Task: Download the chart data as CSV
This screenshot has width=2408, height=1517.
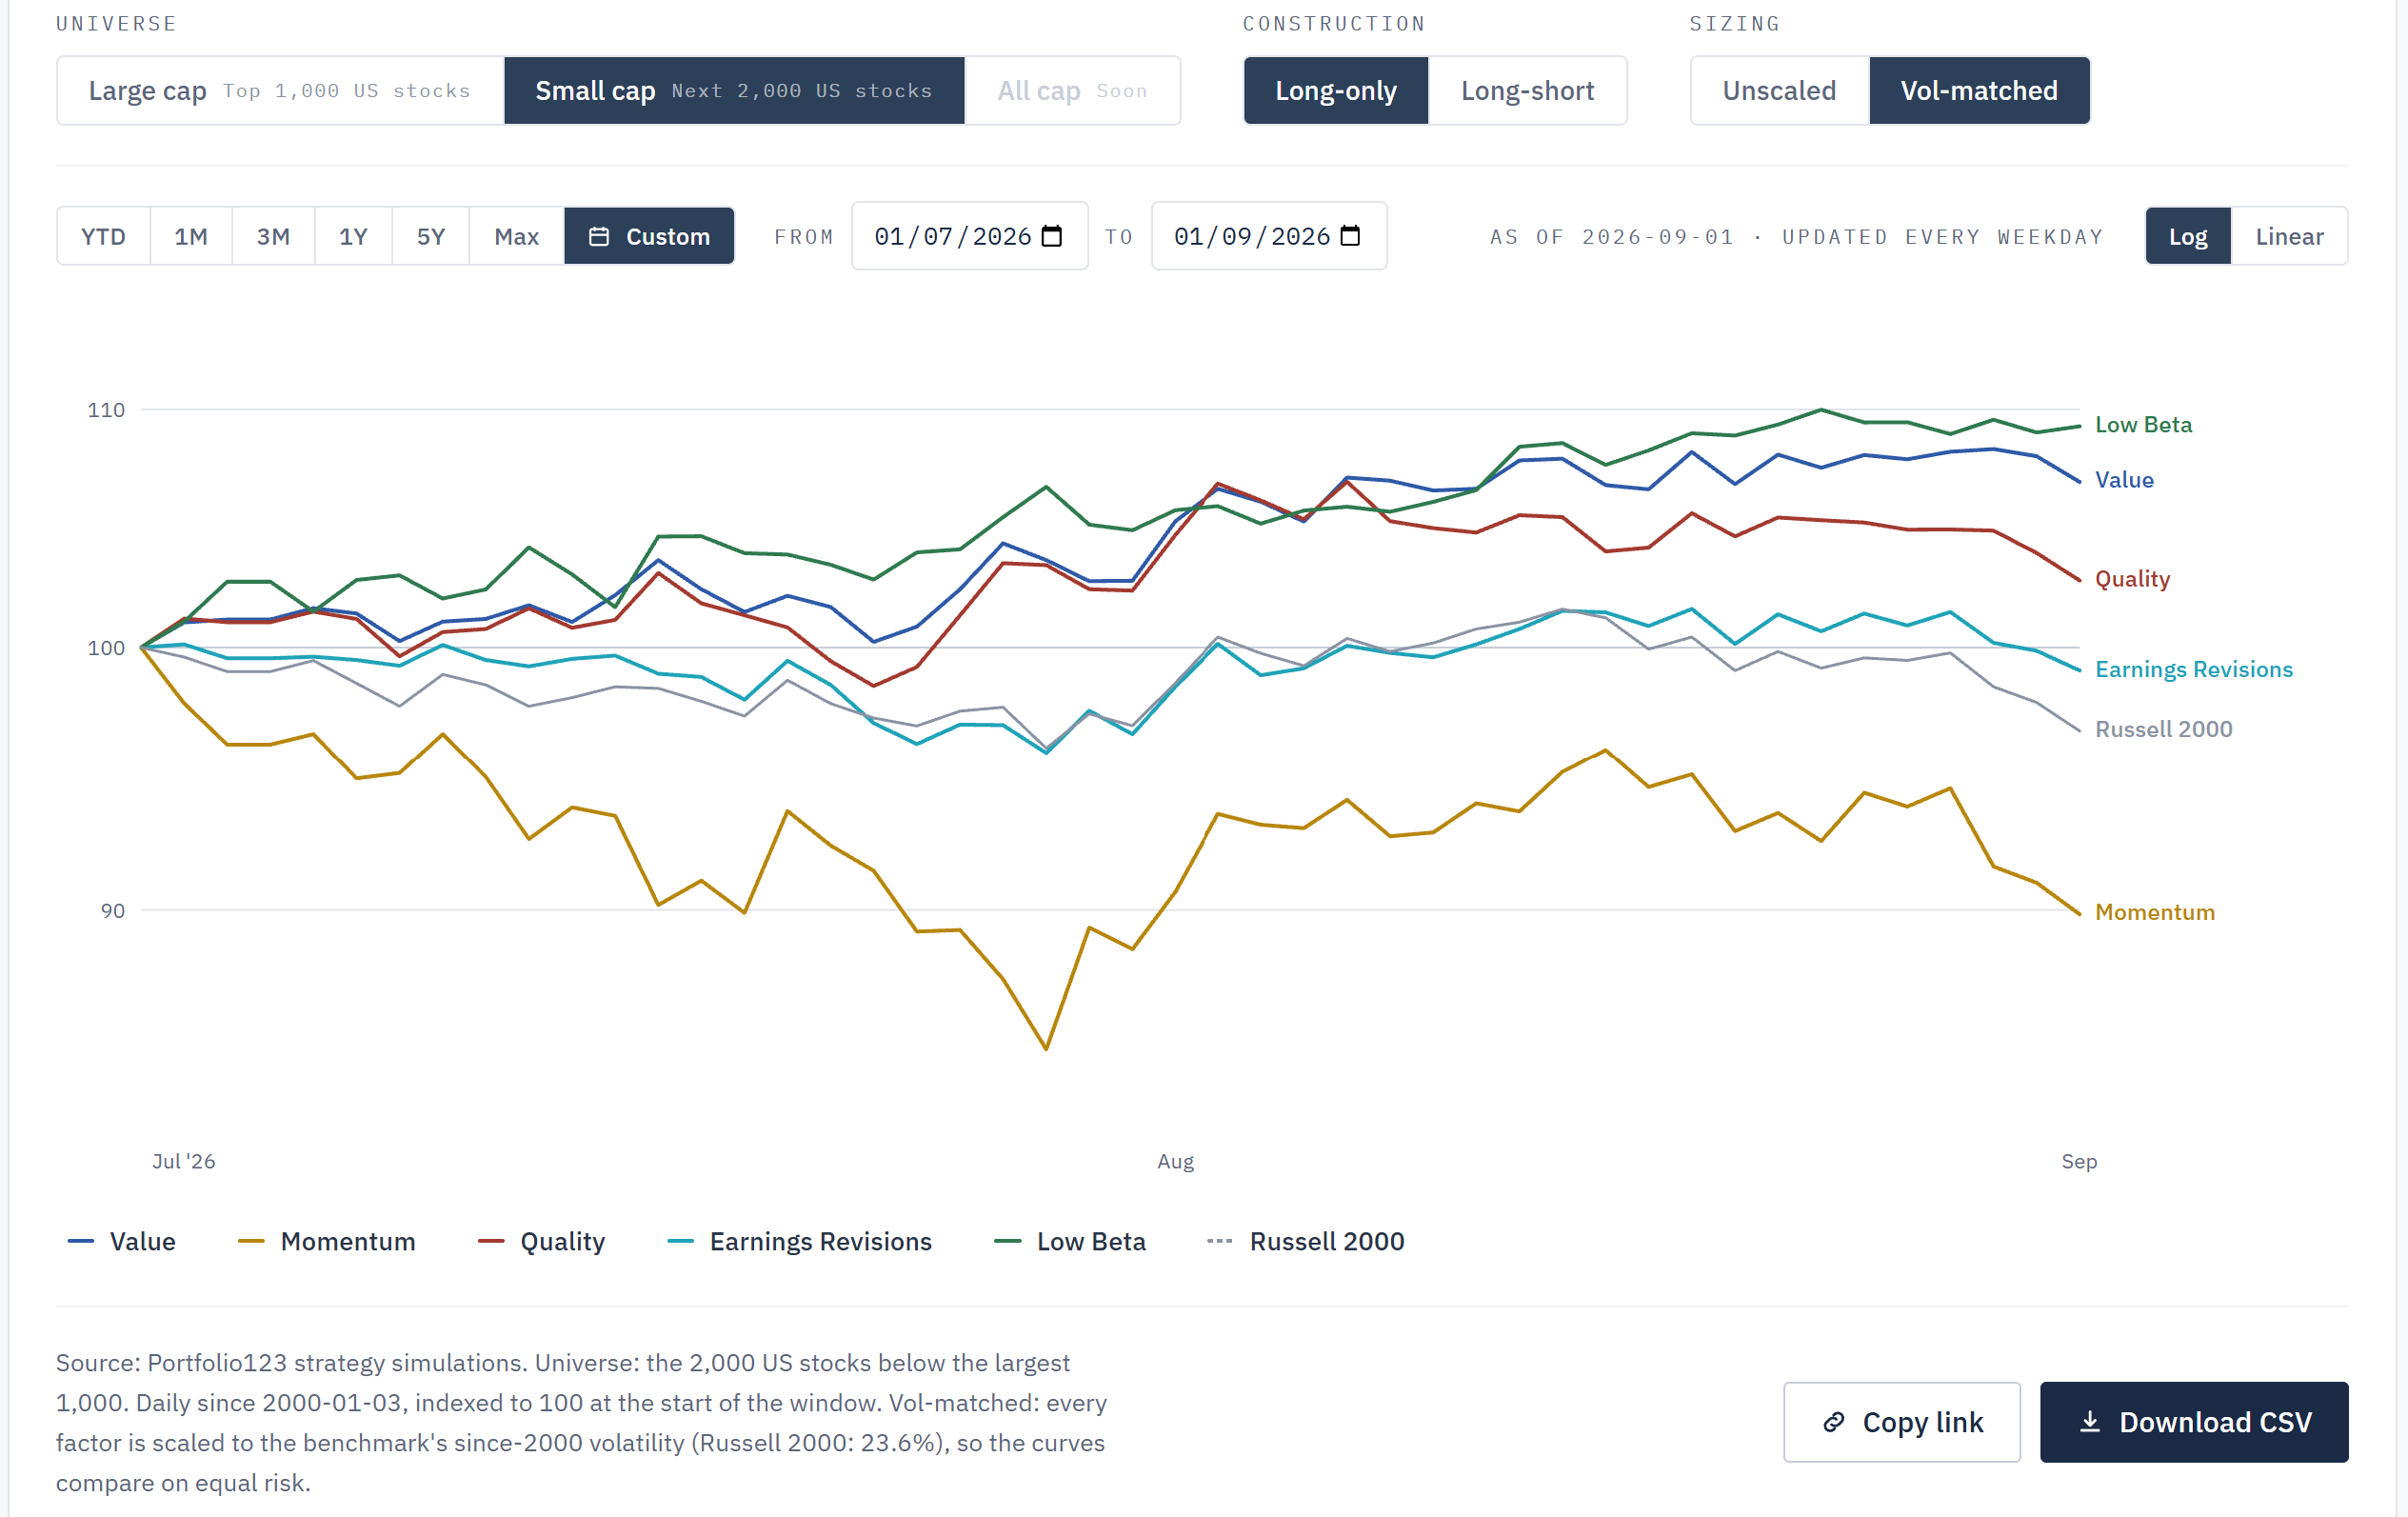Action: (2194, 1422)
